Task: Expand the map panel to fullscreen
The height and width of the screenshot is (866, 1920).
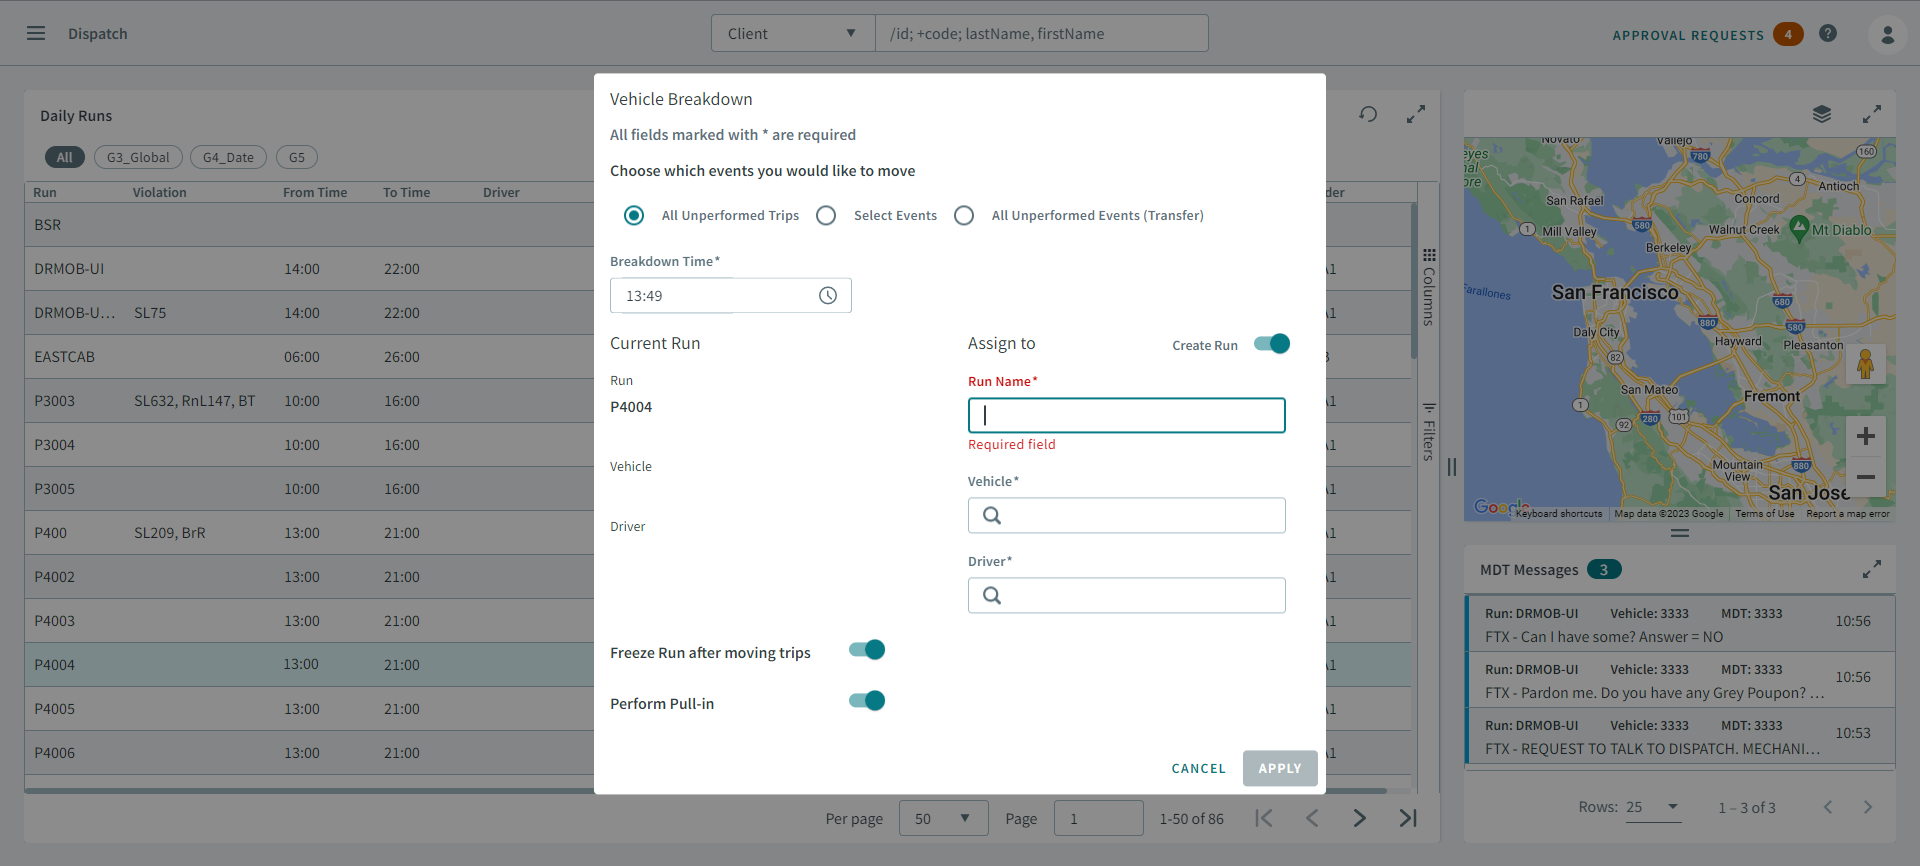Action: coord(1872,114)
